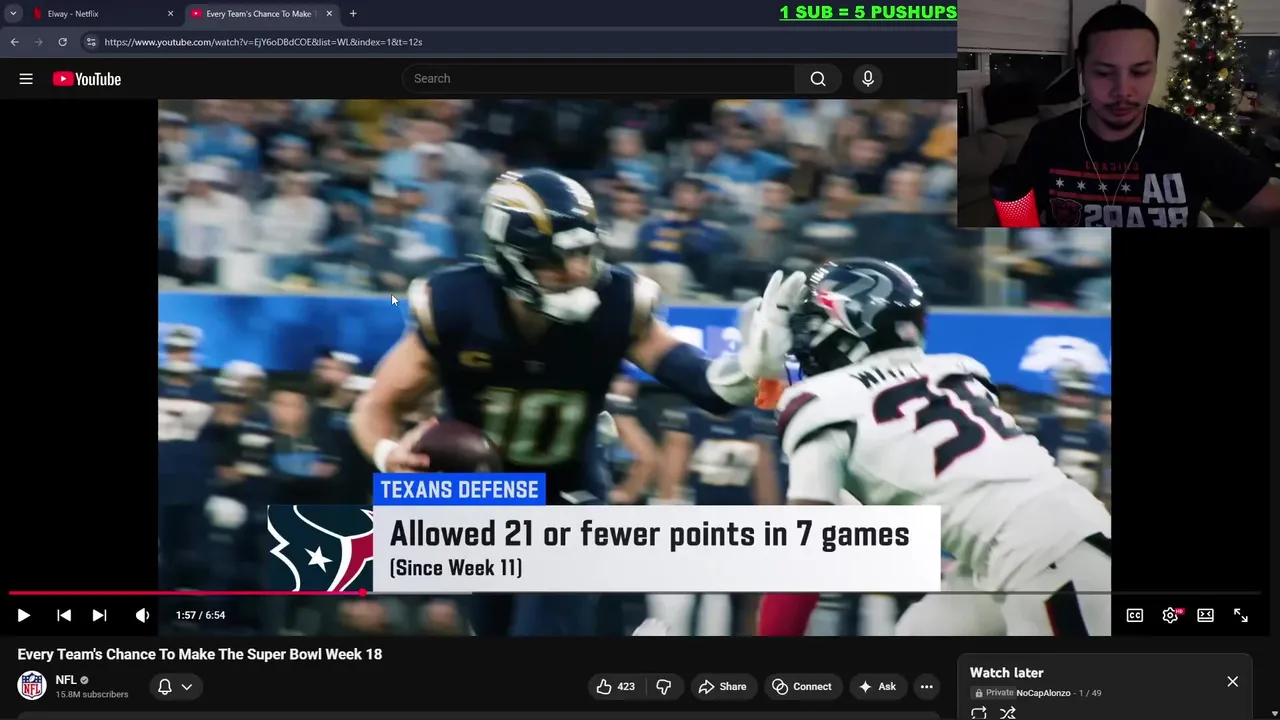Switch to theater mode

(1205, 615)
